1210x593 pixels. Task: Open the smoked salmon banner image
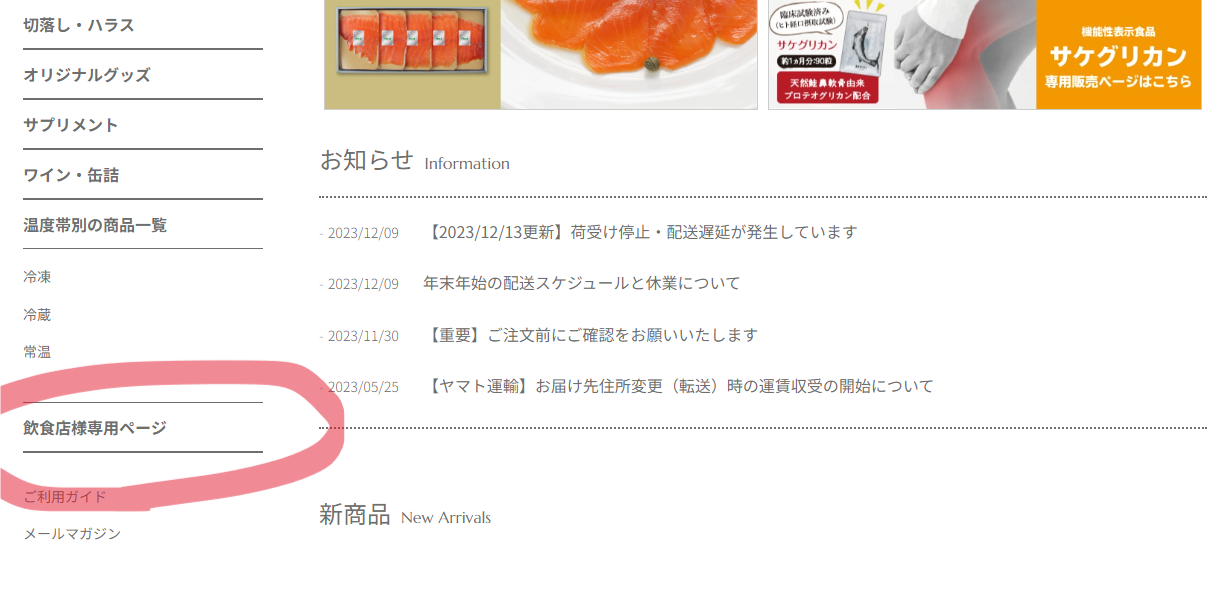541,54
